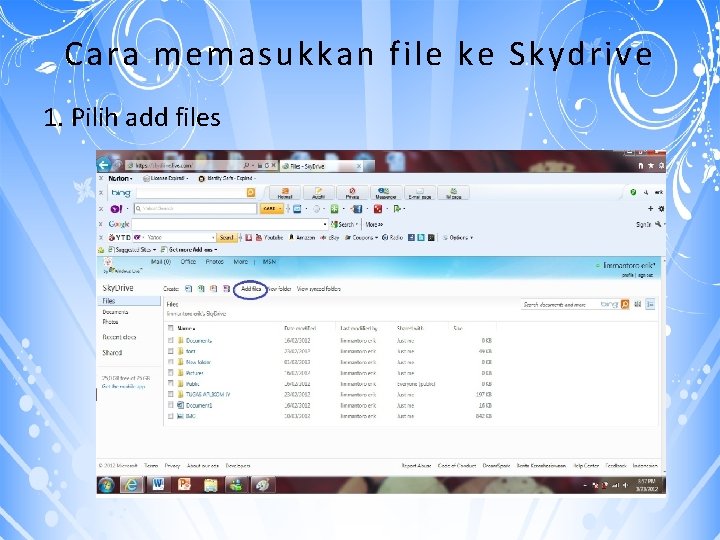Open the Hotmail button on Bing toolbar
Image resolution: width=720 pixels, height=540 pixels.
(x=285, y=193)
